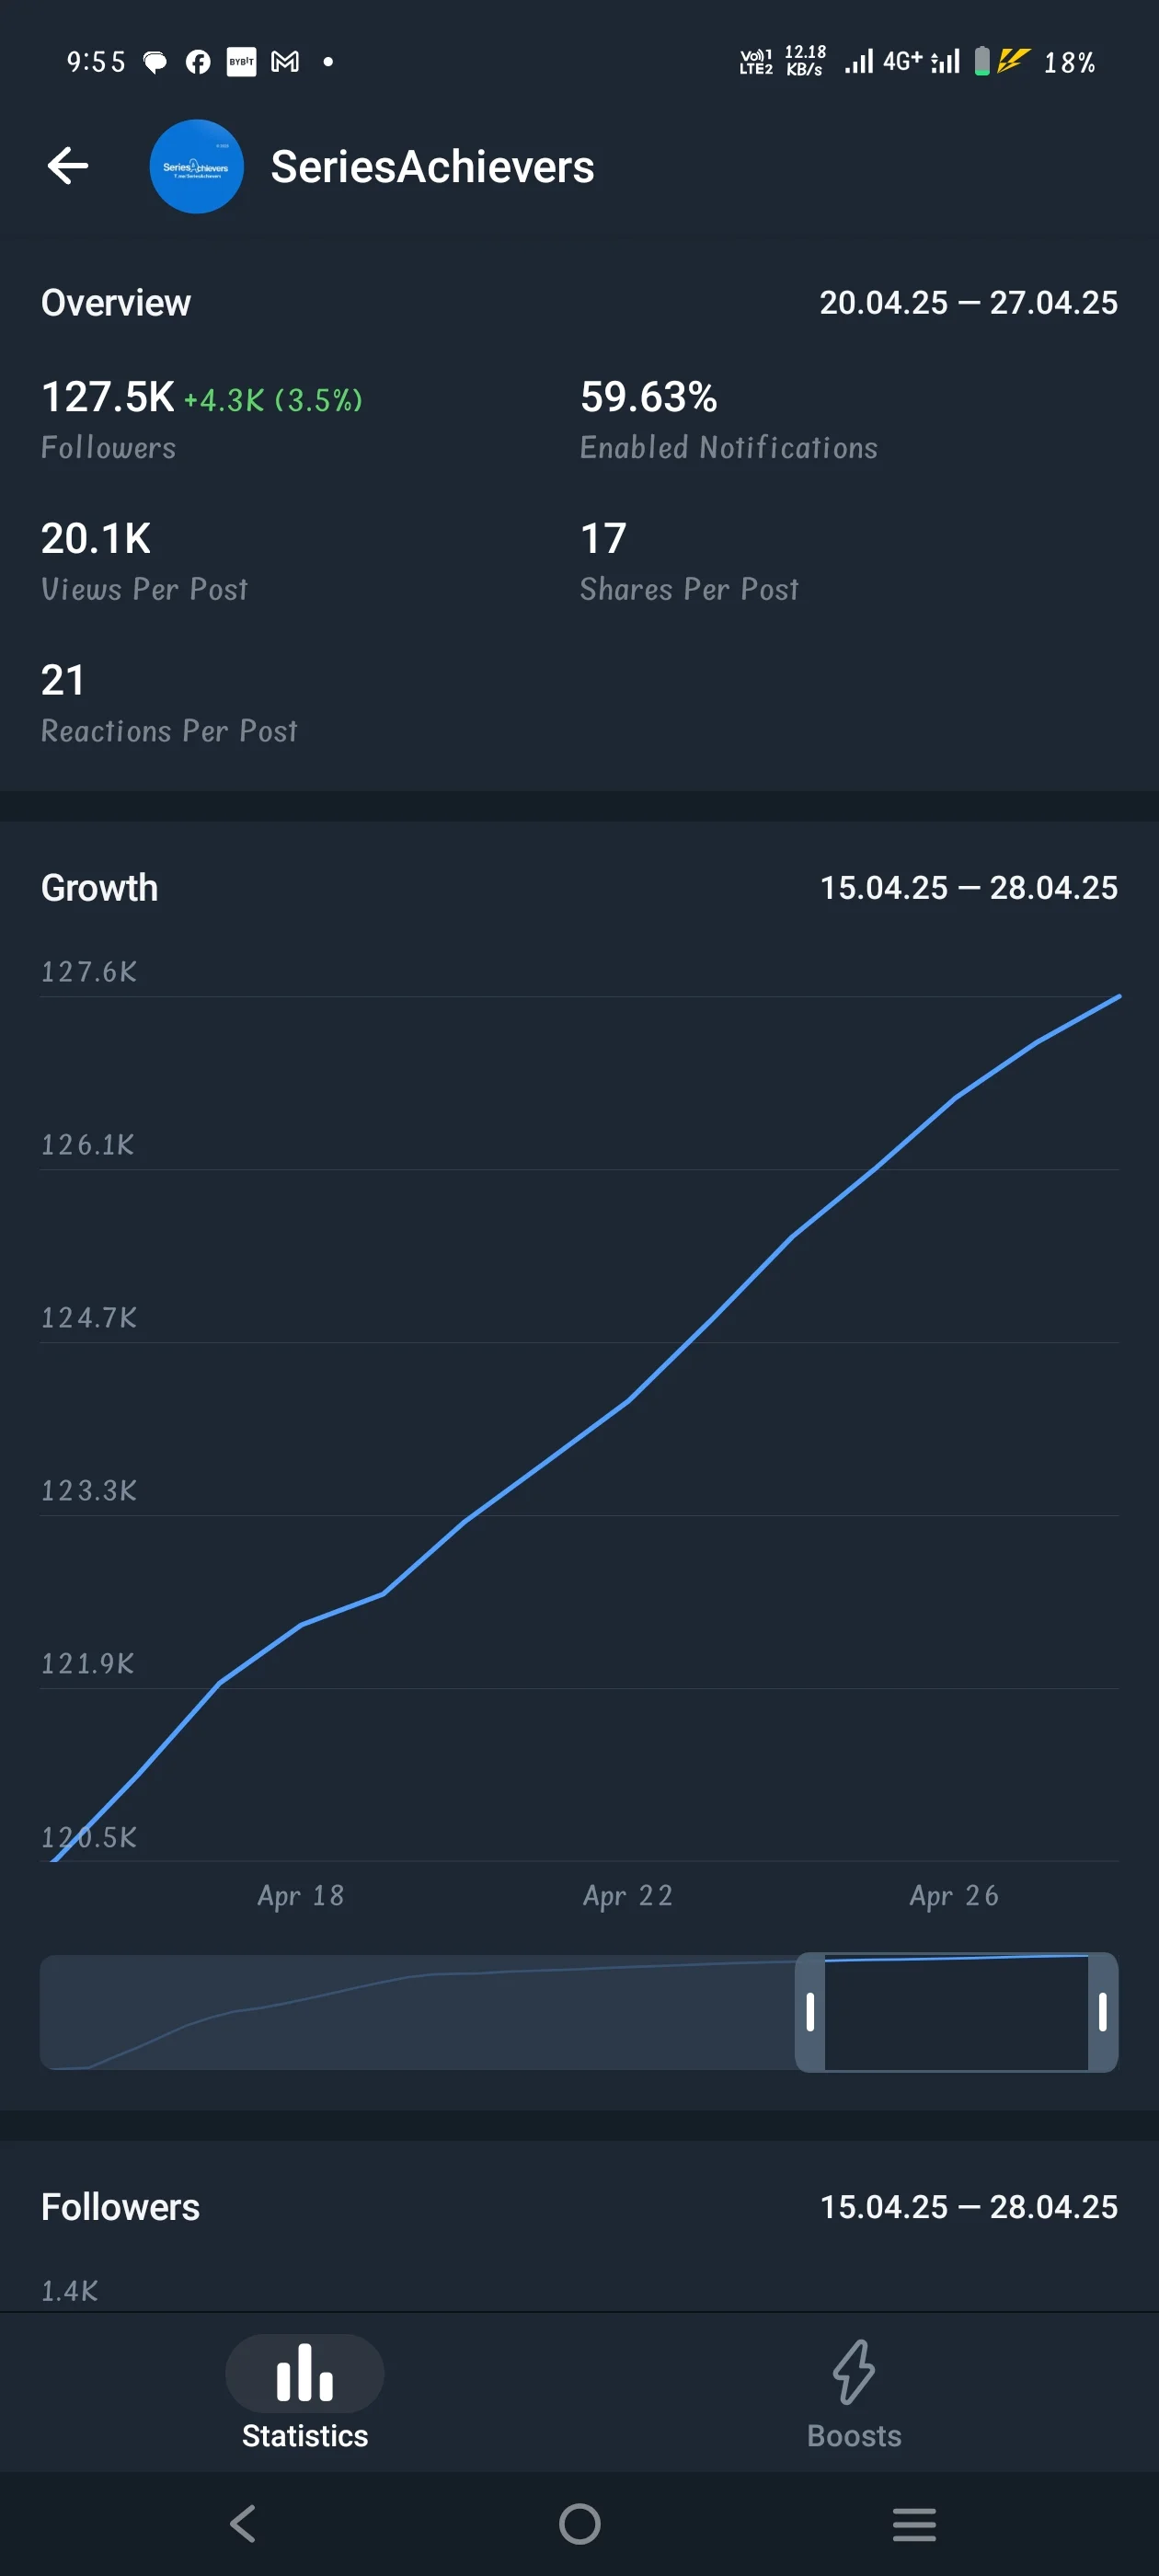Open the SeriesAchievers channel avatar
This screenshot has width=1159, height=2576.
point(196,166)
